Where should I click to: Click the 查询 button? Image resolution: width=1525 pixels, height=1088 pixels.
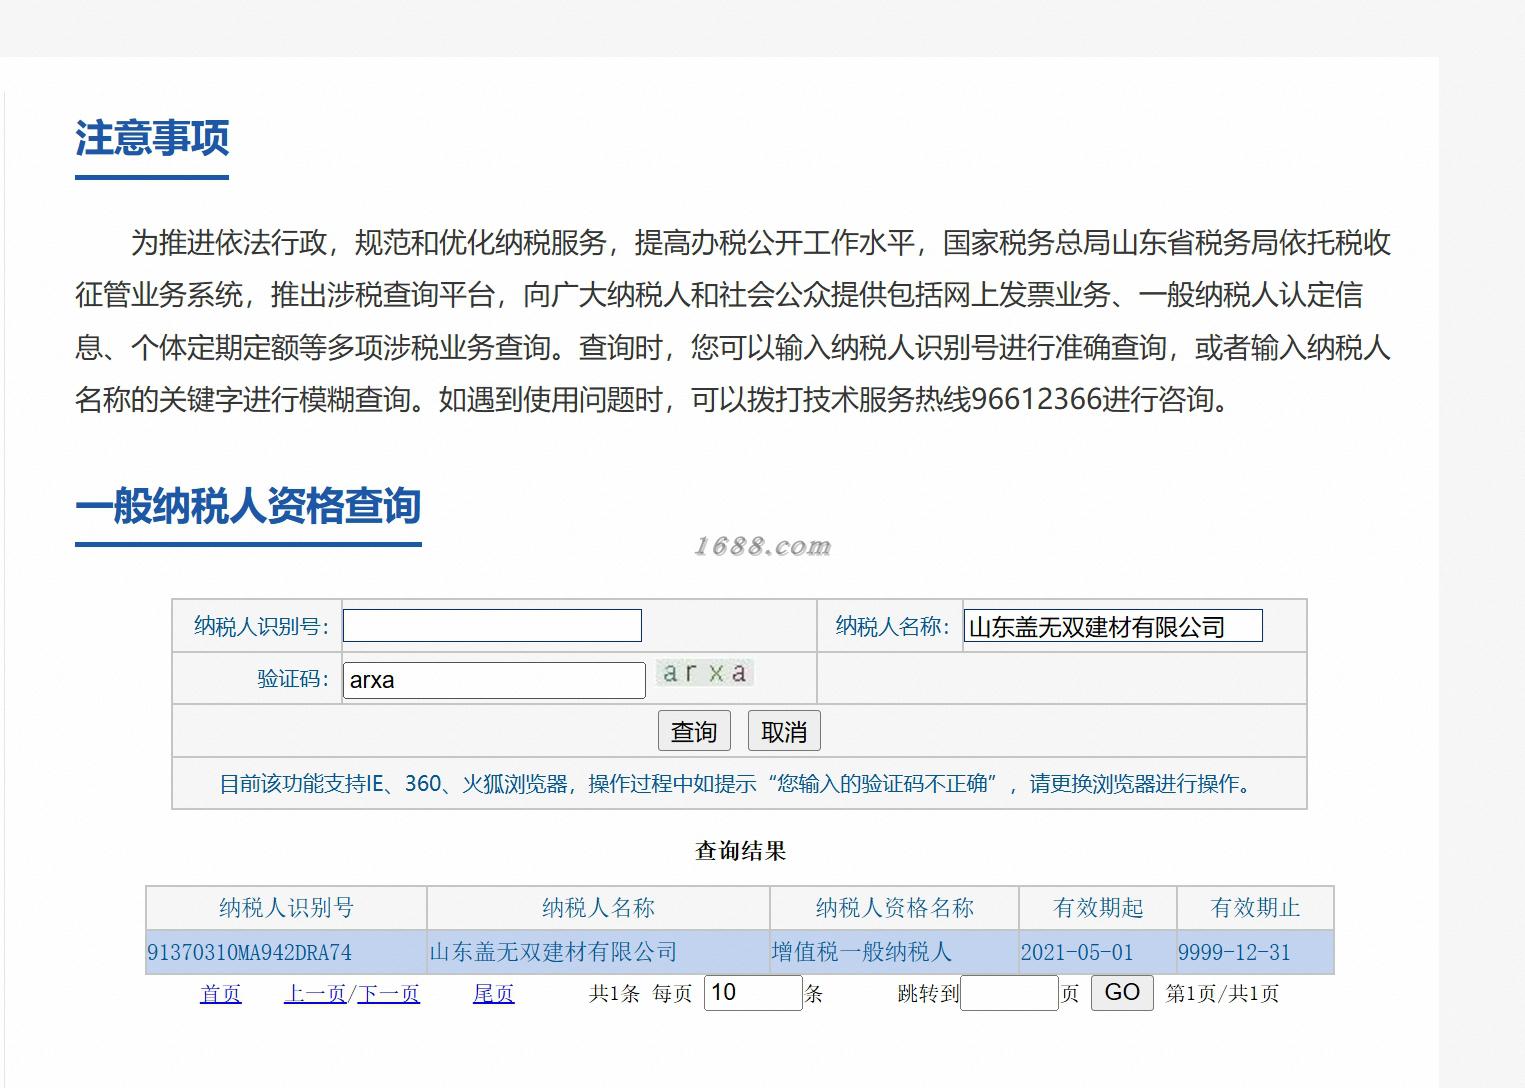pos(694,731)
